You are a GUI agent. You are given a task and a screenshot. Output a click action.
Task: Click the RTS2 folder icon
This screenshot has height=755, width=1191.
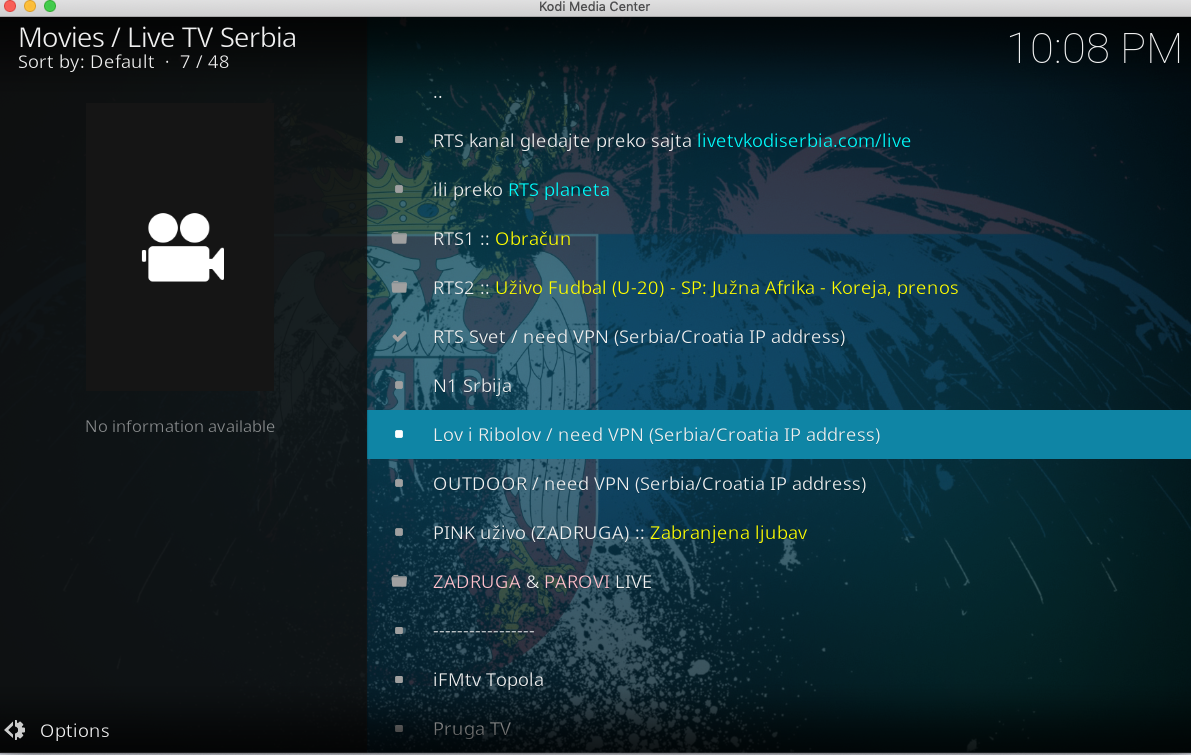[x=400, y=287]
